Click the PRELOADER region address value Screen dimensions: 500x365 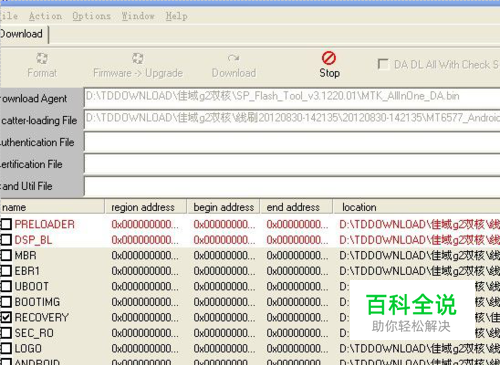pos(145,224)
